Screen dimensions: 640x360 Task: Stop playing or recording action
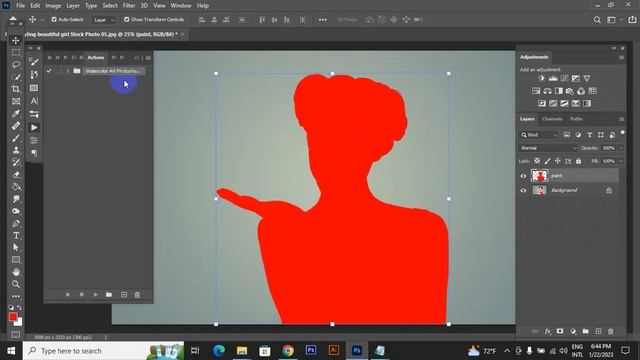68,295
